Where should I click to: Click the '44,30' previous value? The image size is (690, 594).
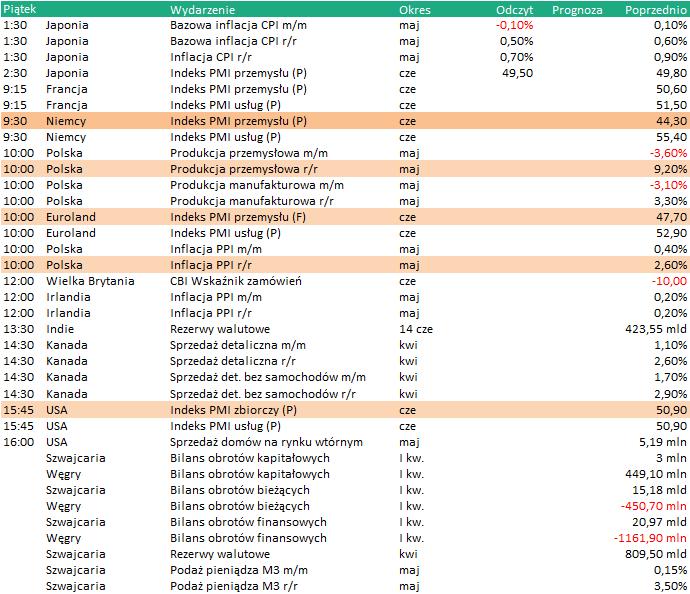671,121
